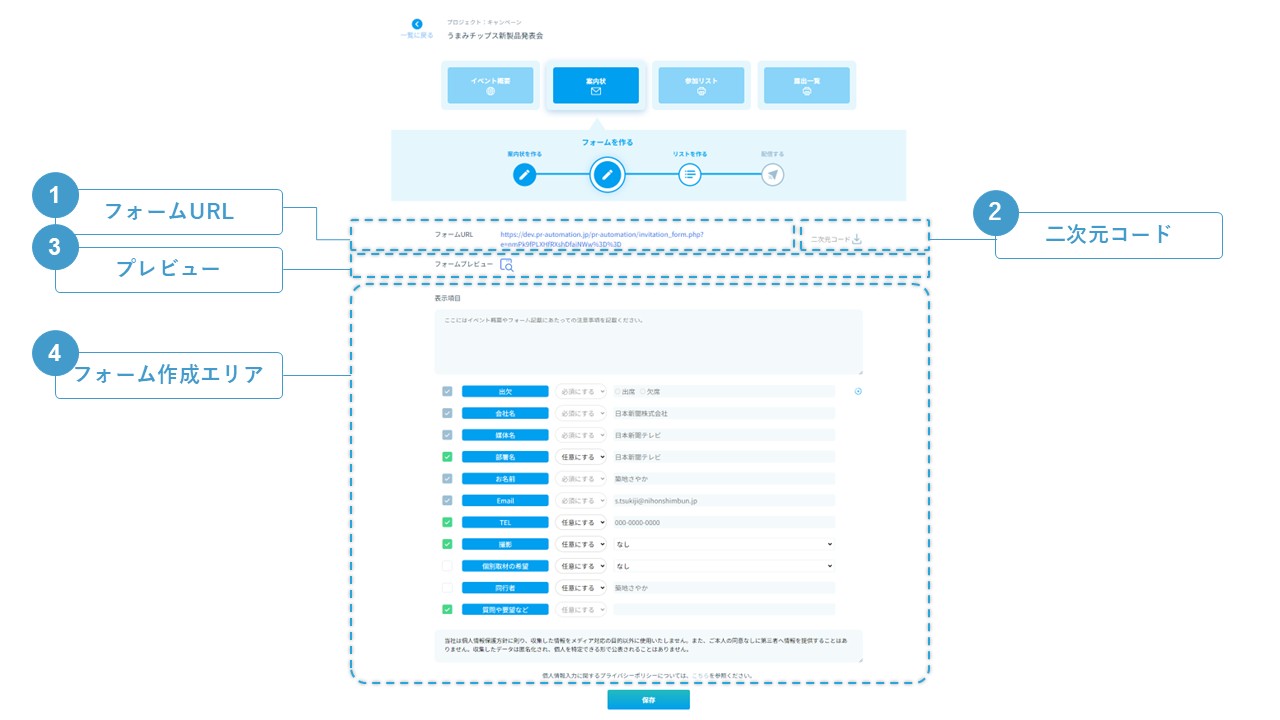Enable the 個別取材の希望 checkbox

(447, 566)
